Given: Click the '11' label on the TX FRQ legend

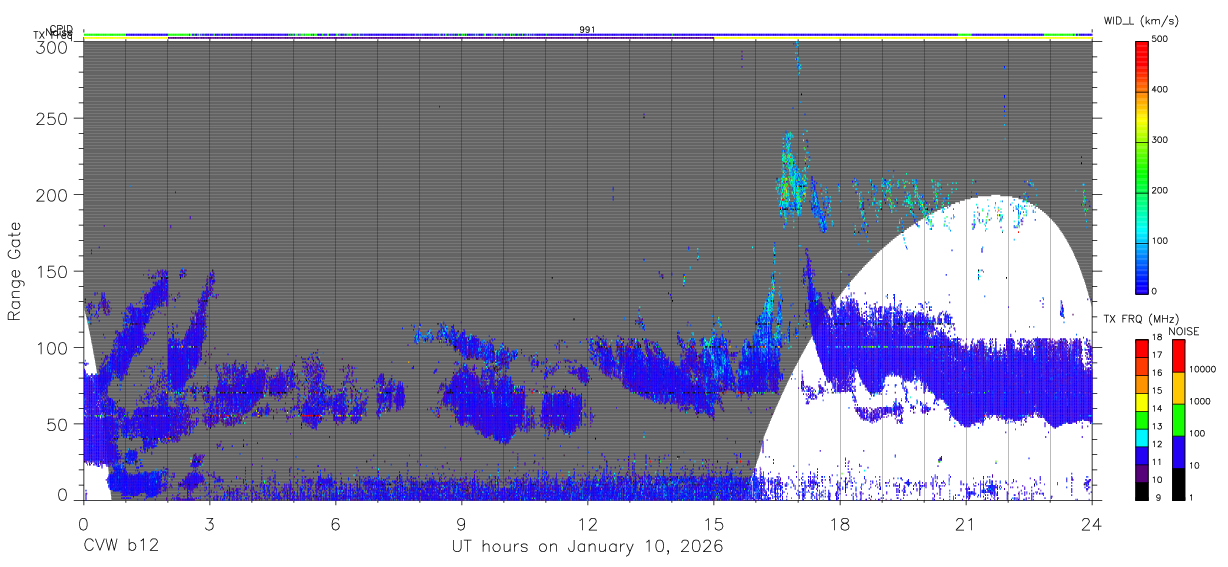Looking at the screenshot, I should pos(1156,462).
